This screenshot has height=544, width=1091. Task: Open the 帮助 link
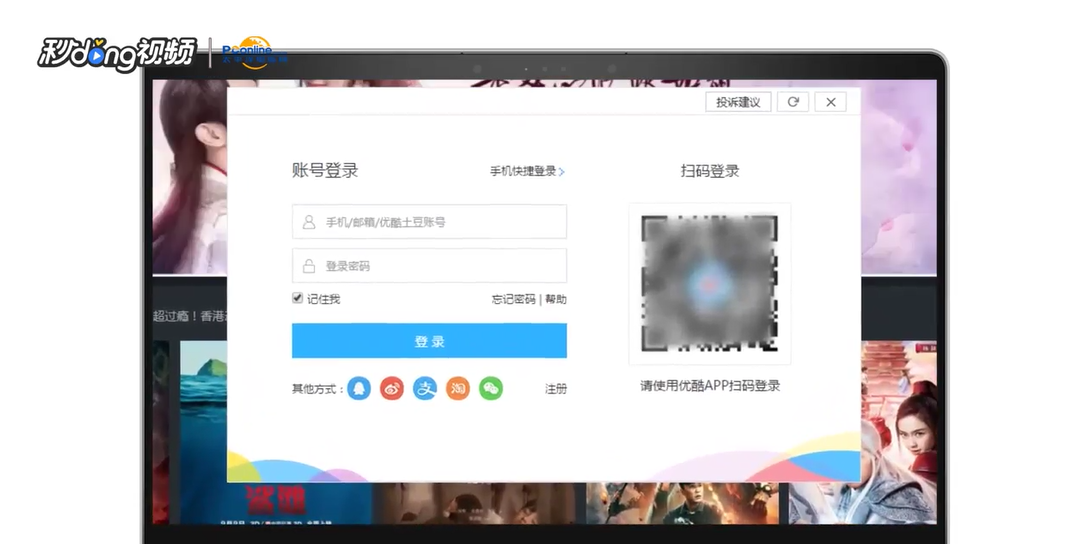(556, 299)
